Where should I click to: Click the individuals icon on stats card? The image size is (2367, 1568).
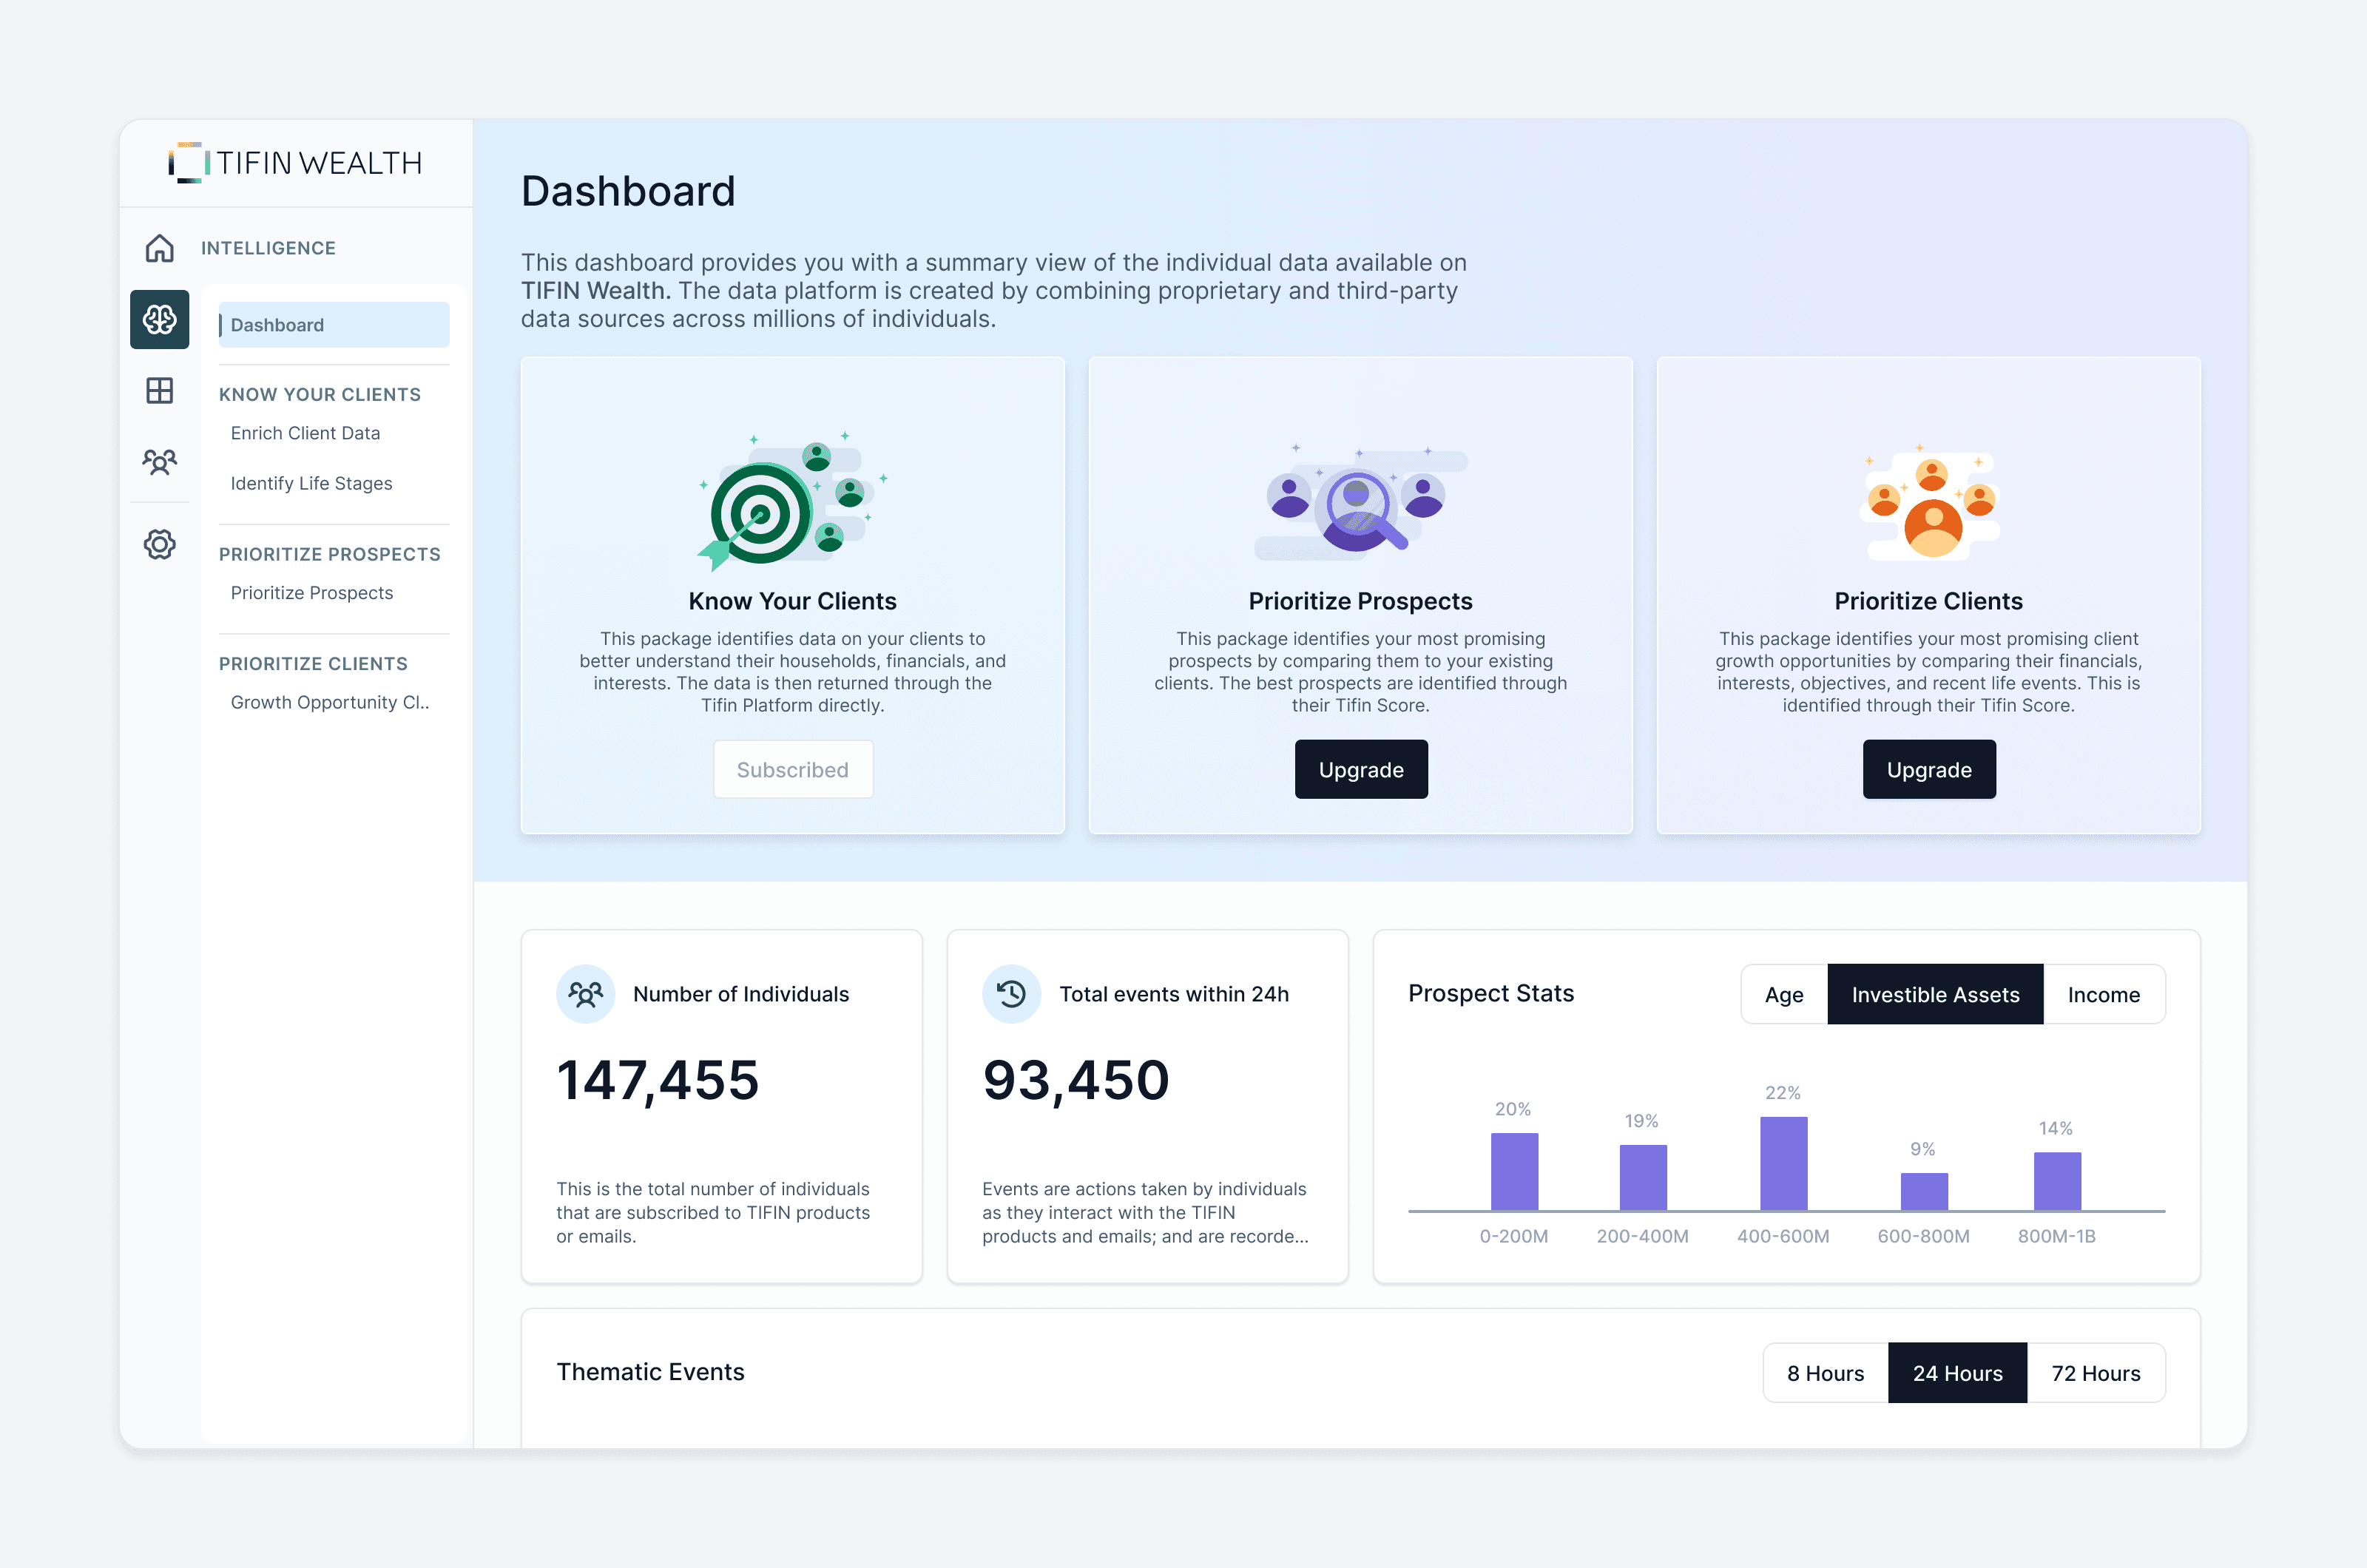(585, 994)
